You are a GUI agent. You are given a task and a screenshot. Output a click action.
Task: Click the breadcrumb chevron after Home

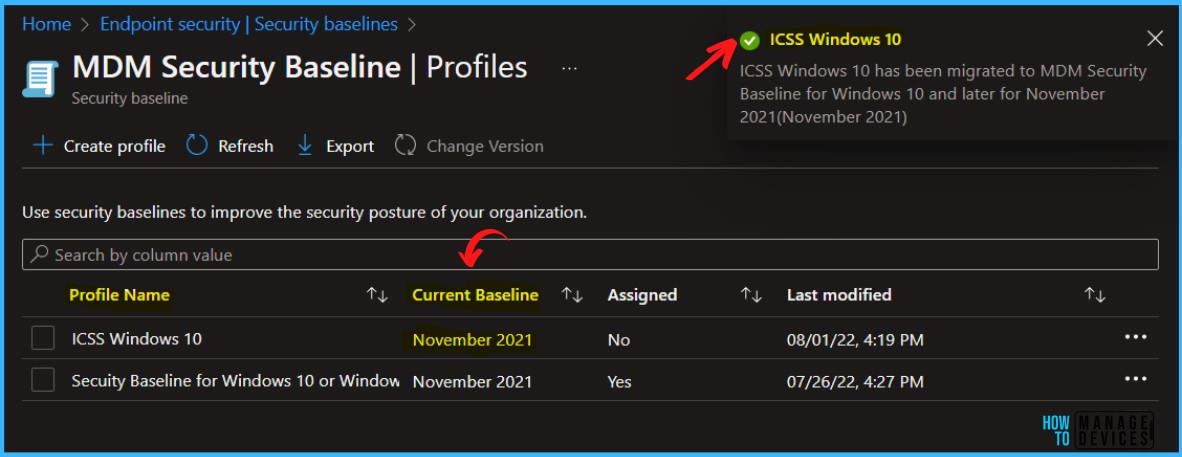point(85,25)
